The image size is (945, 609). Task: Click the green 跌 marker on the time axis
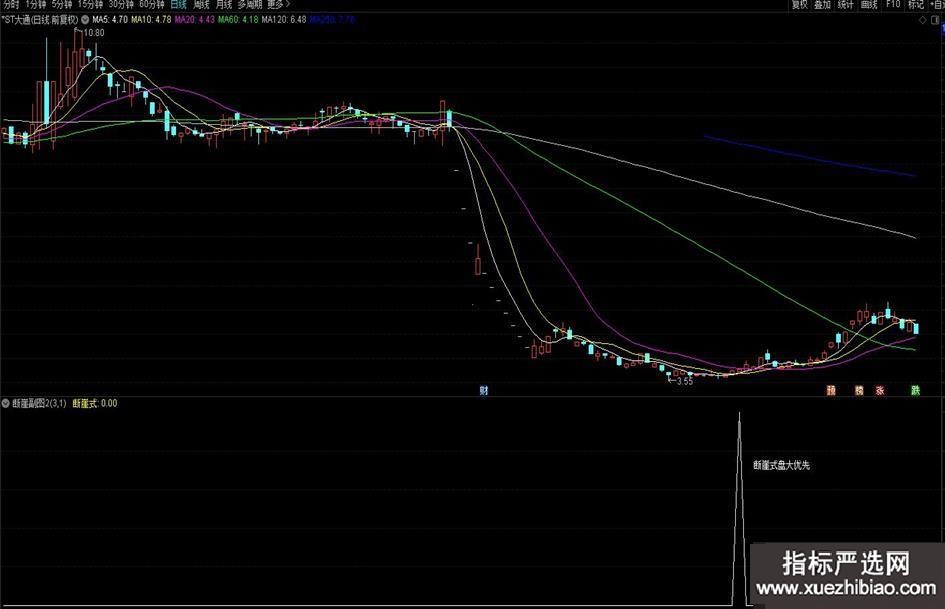tap(915, 390)
